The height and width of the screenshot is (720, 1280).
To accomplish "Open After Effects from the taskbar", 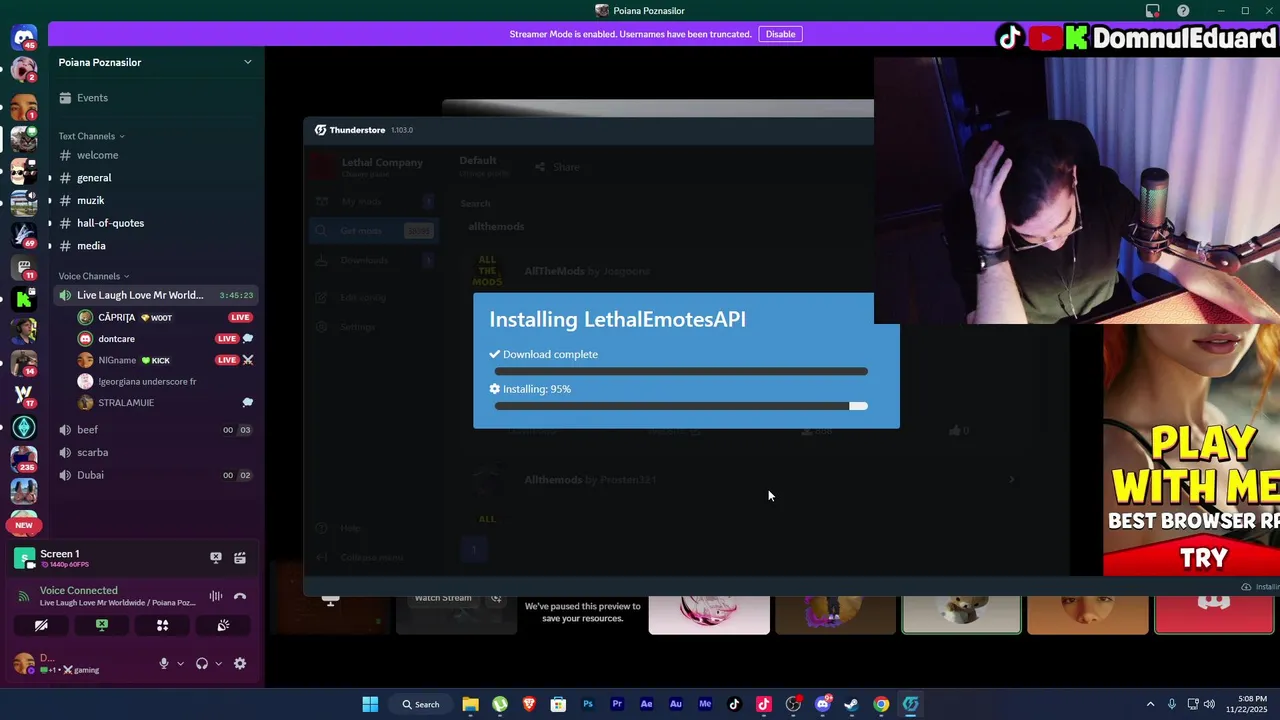I will [646, 704].
